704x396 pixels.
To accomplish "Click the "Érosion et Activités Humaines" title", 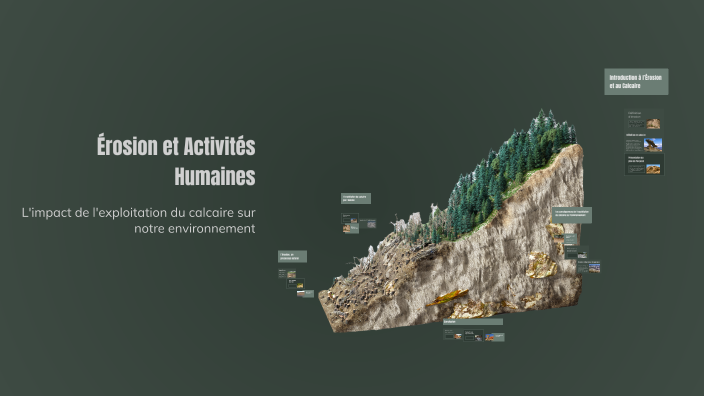I will [176, 161].
